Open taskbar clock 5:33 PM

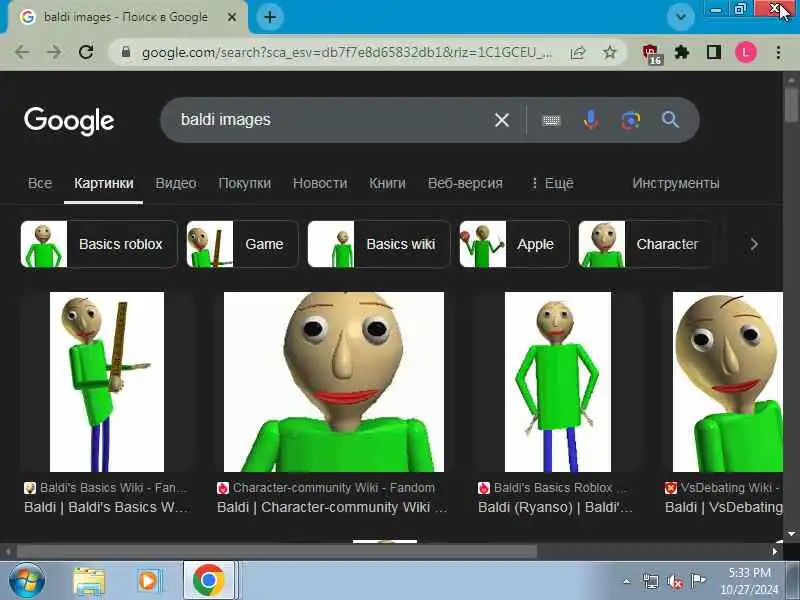[749, 581]
